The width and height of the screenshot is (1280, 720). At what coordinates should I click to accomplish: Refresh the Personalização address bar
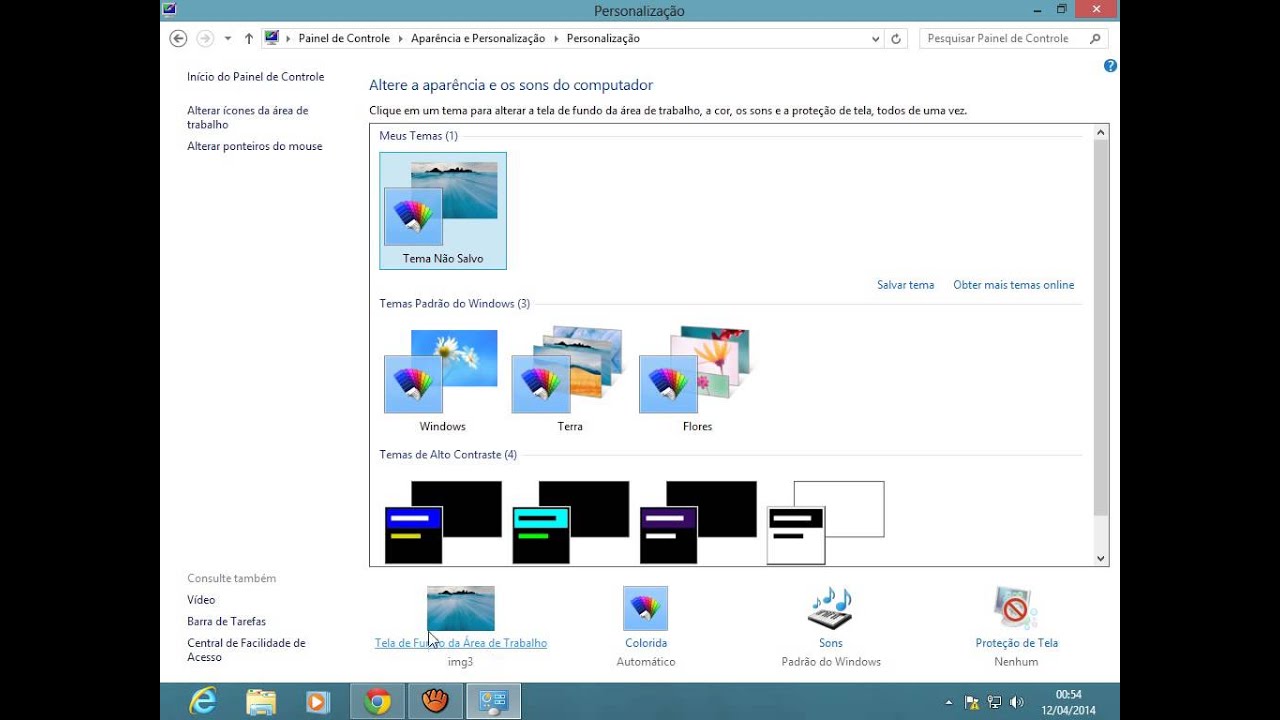click(896, 38)
